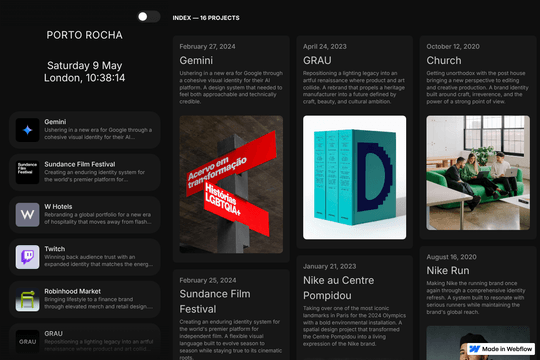Click the Church card heading

(x=444, y=61)
